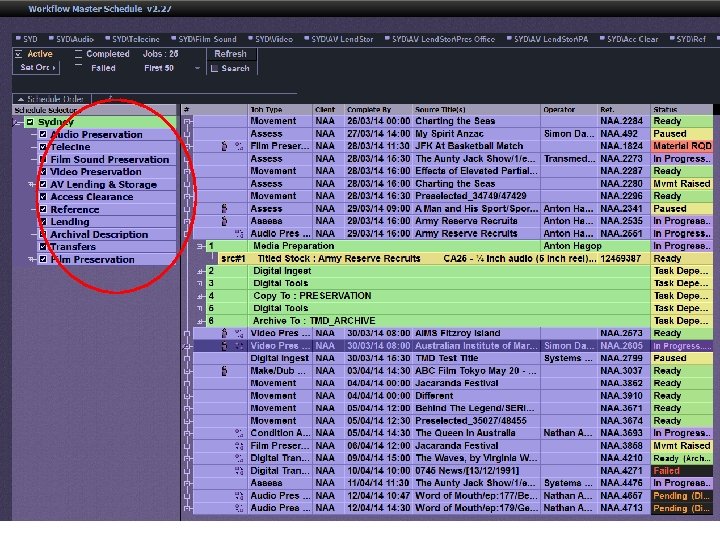Screen dimensions: 720x540
Task: Uncheck Telecine in schedule selector
Action: click(43, 146)
